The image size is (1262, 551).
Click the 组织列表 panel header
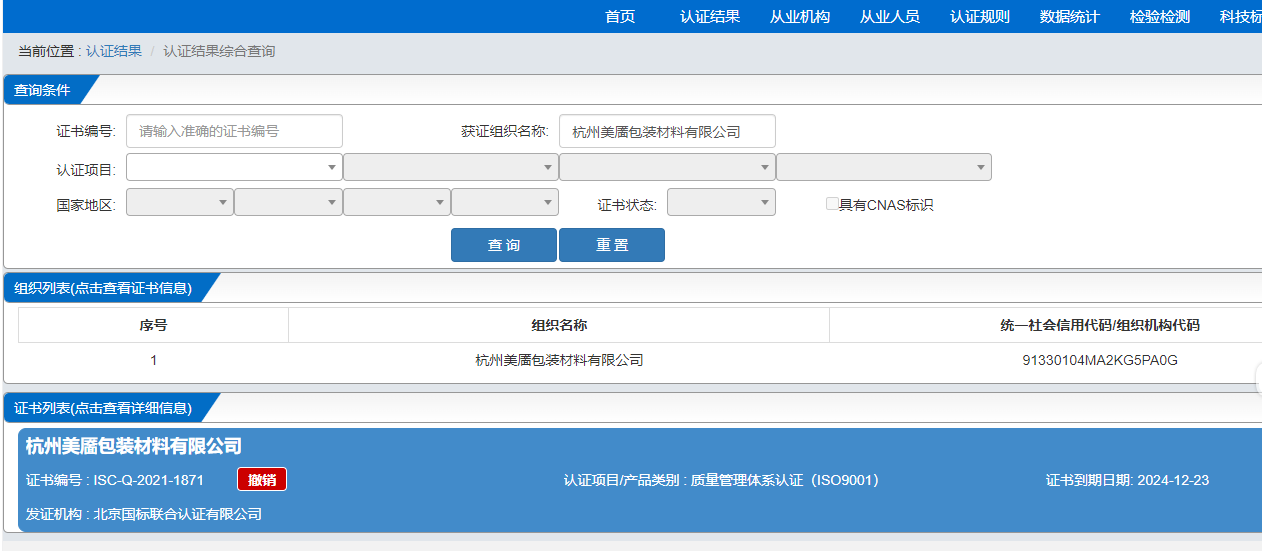click(103, 288)
